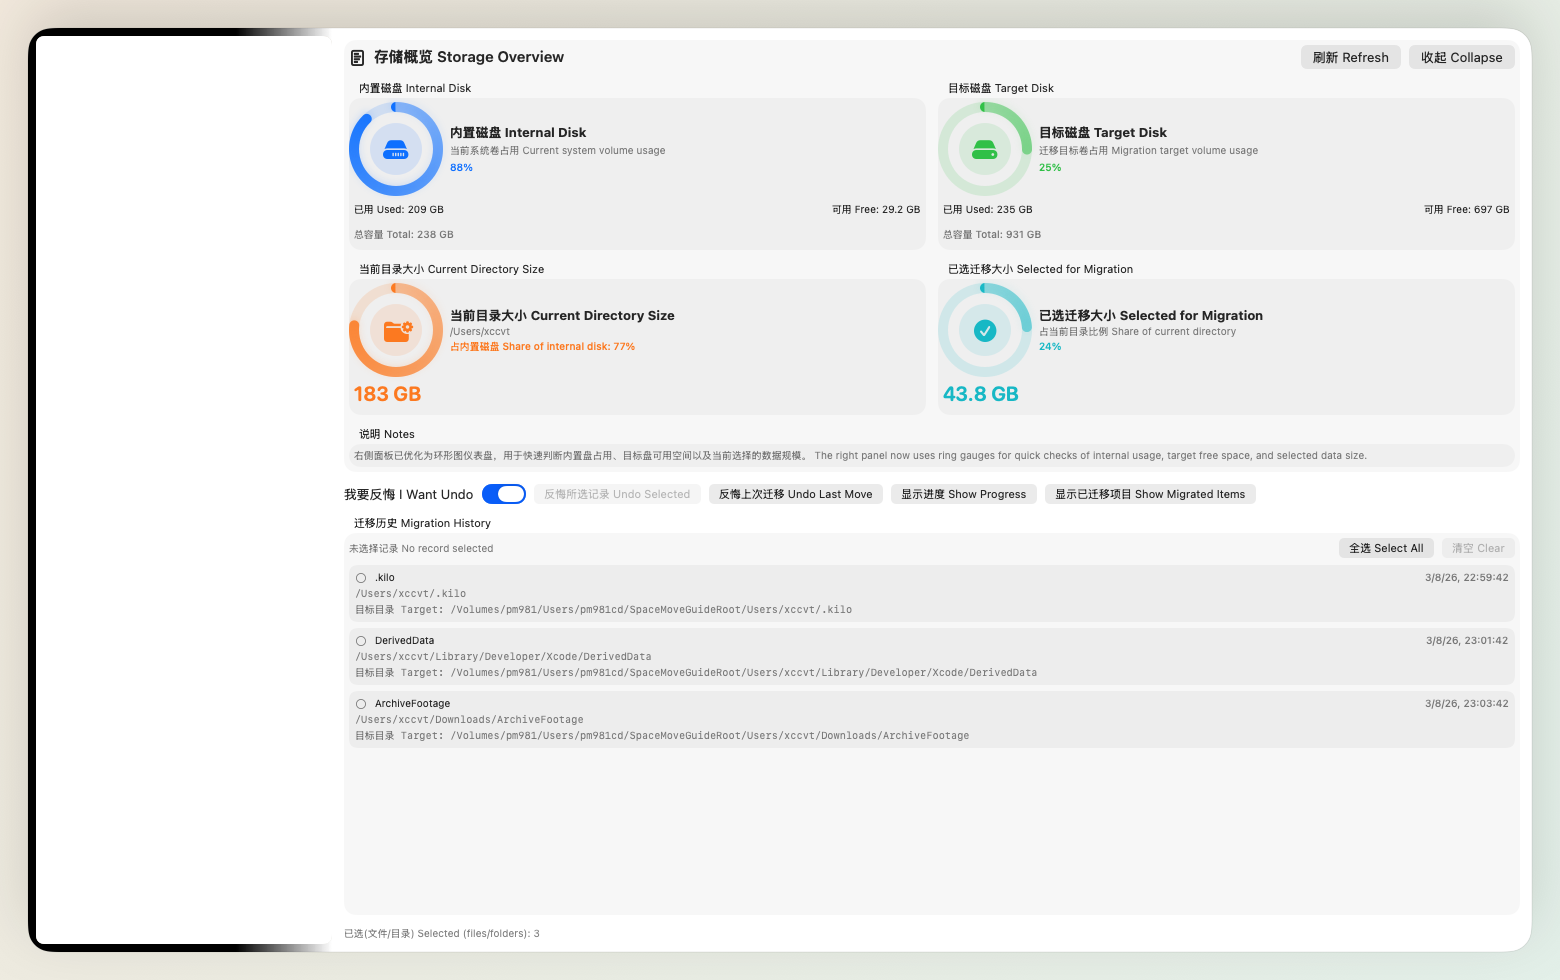The width and height of the screenshot is (1560, 980).
Task: Click the Undo Selected button
Action: (617, 494)
